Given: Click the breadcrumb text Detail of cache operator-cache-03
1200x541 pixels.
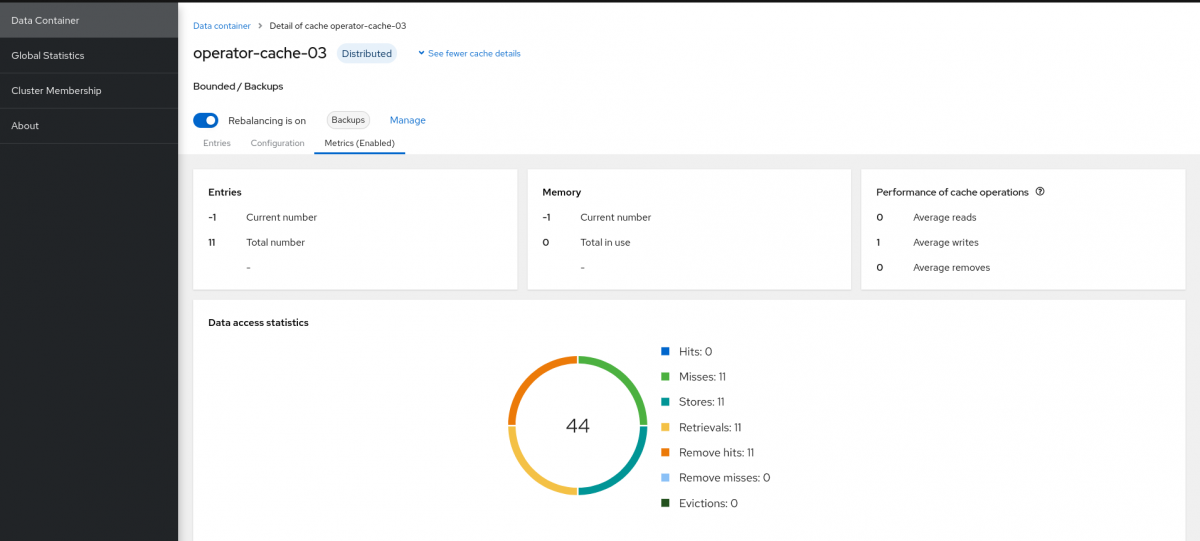Looking at the screenshot, I should 338,25.
